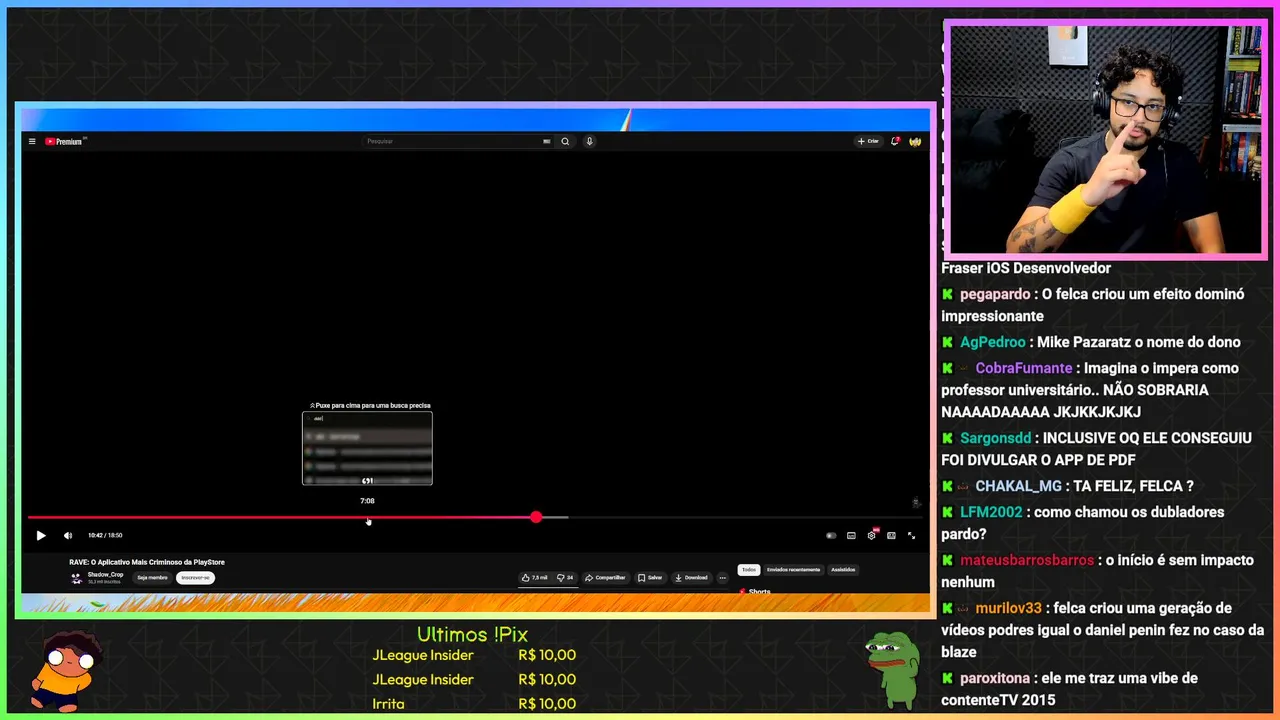The width and height of the screenshot is (1280, 720).
Task: Click username mateusbarrosbarros in chat
Action: (x=1027, y=560)
